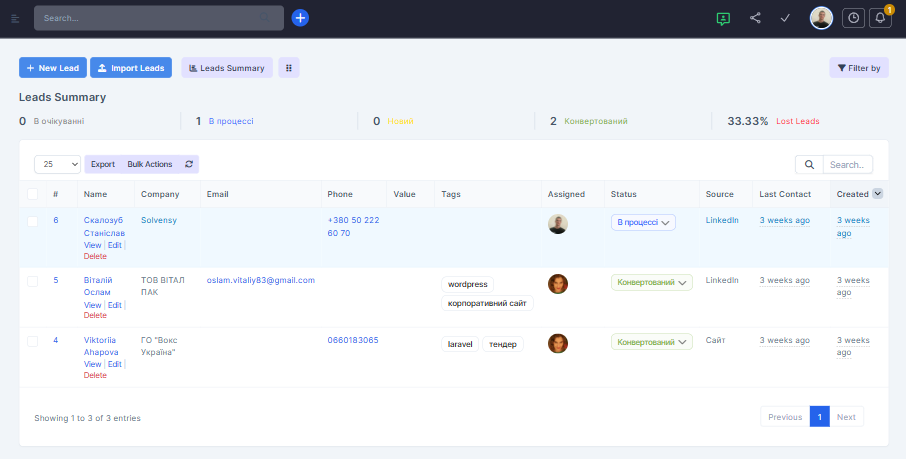The height and width of the screenshot is (459, 906).
Task: Click the Export table option
Action: (103, 164)
